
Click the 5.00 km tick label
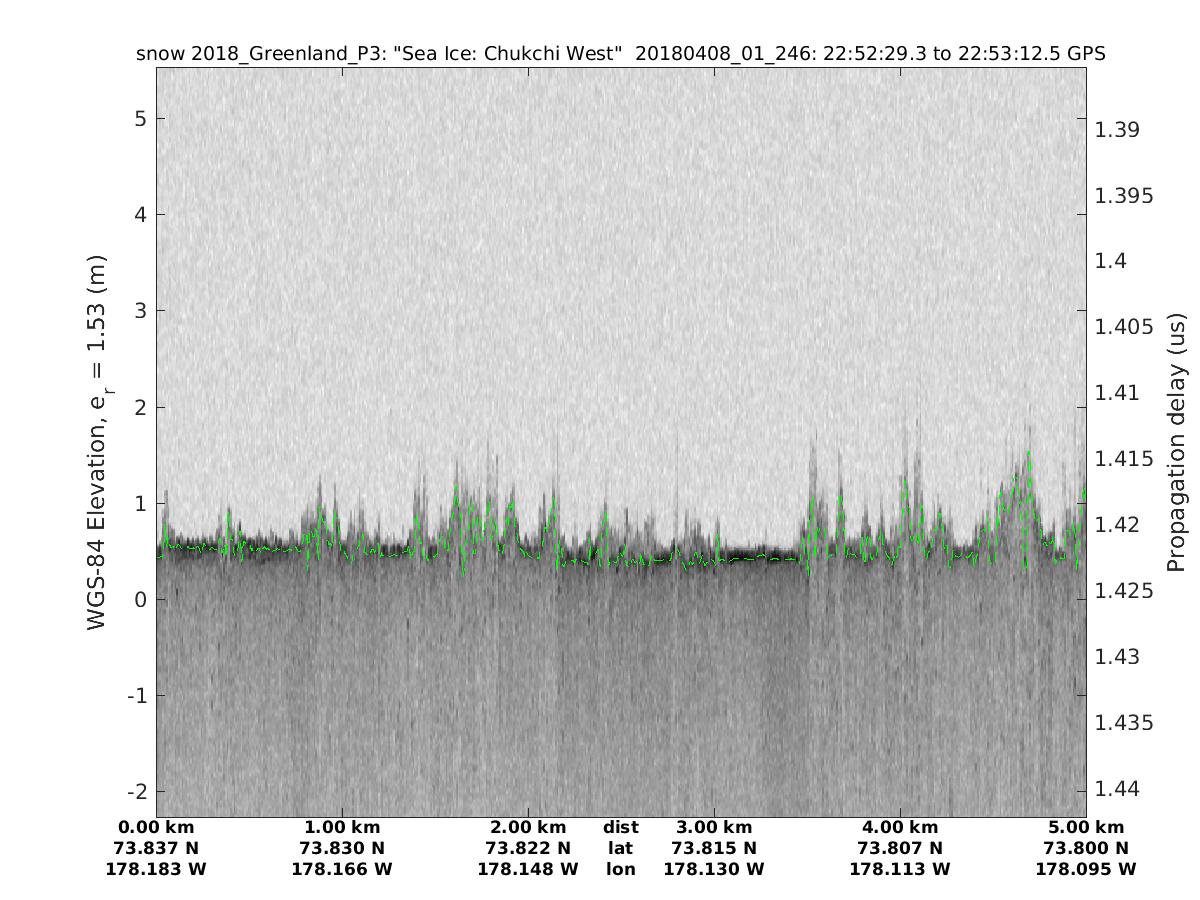(1086, 827)
